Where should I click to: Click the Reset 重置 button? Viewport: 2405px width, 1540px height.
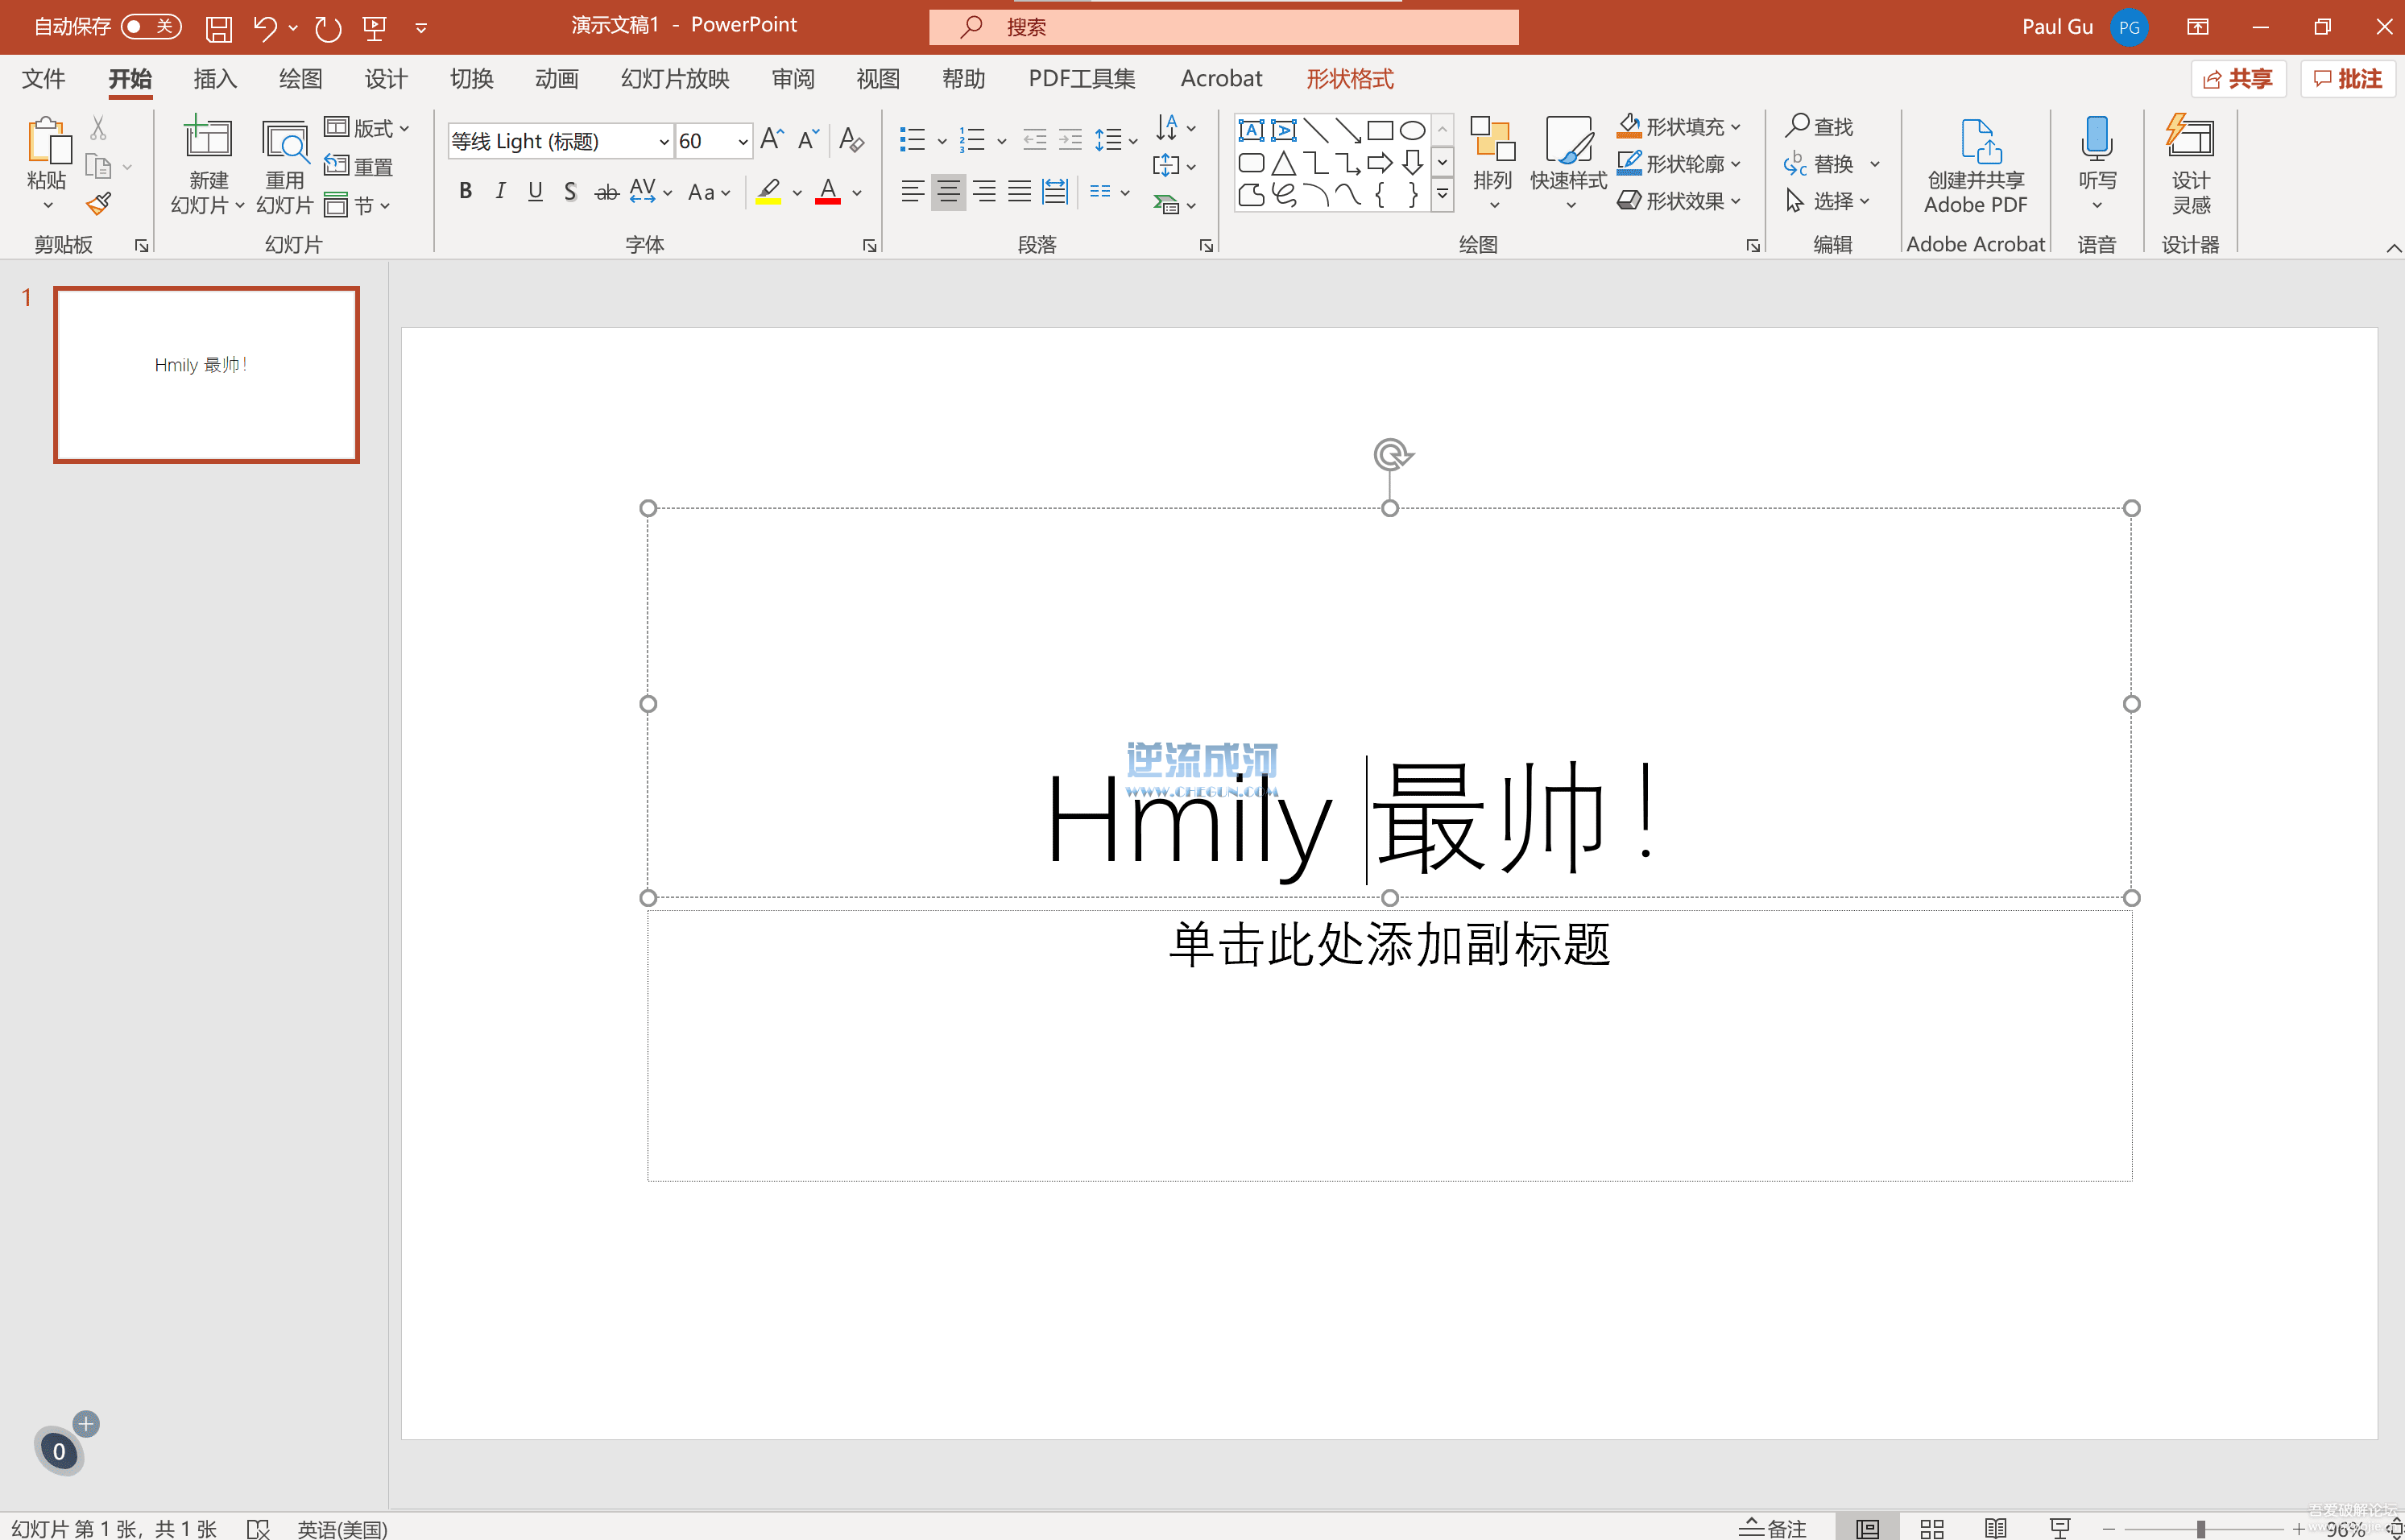point(358,166)
